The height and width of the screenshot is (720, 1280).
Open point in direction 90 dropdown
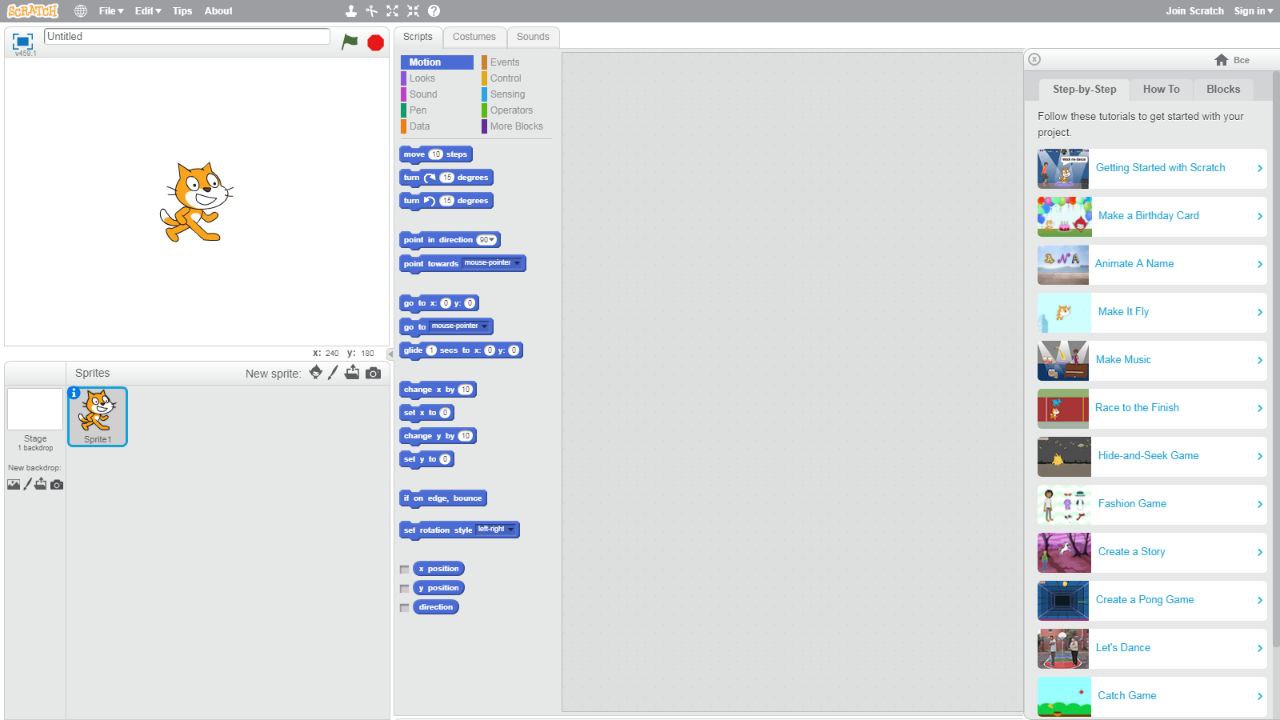point(488,240)
